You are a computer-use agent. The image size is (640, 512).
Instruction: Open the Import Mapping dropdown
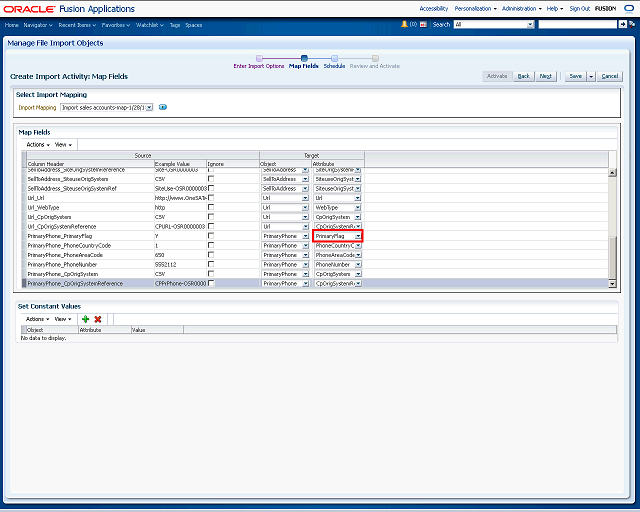(x=149, y=107)
